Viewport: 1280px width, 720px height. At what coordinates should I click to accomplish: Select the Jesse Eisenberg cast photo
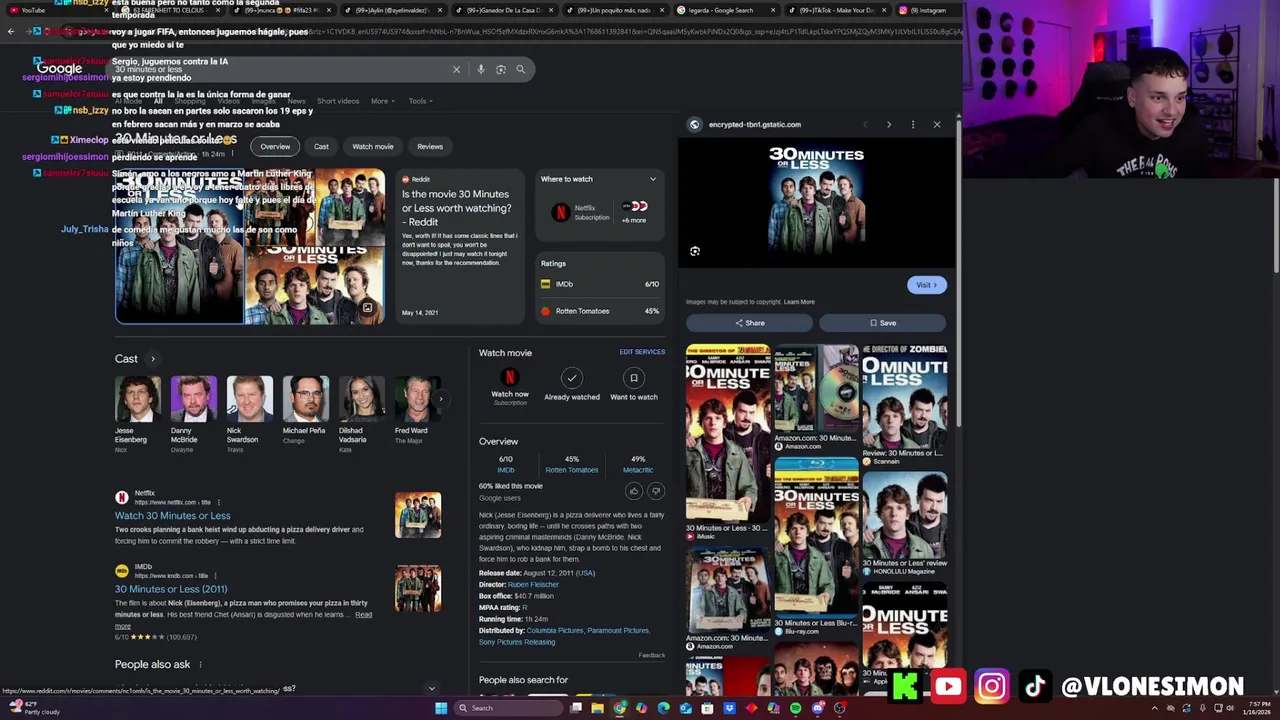pos(136,399)
